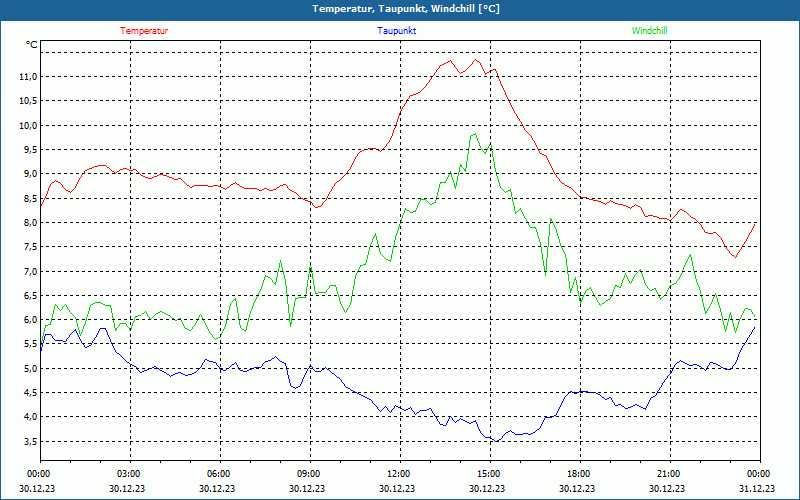Click the 6,5 y-axis value

(30, 295)
